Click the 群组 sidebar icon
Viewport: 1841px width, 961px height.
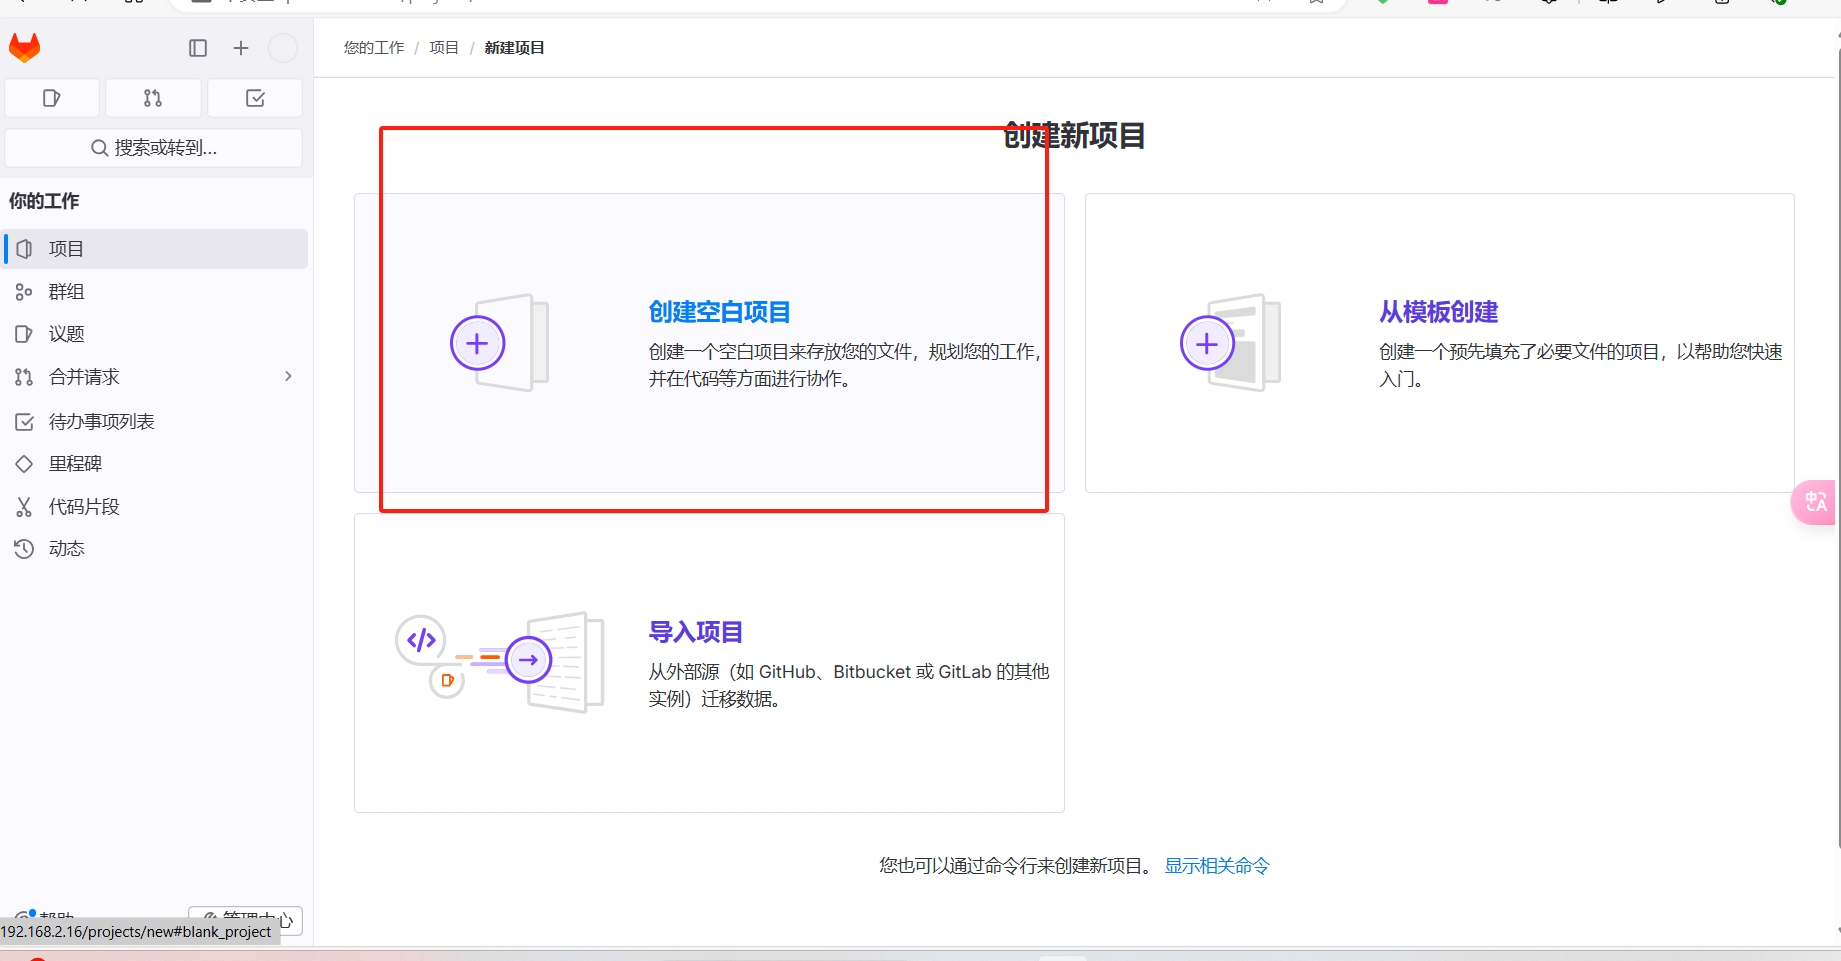(24, 292)
